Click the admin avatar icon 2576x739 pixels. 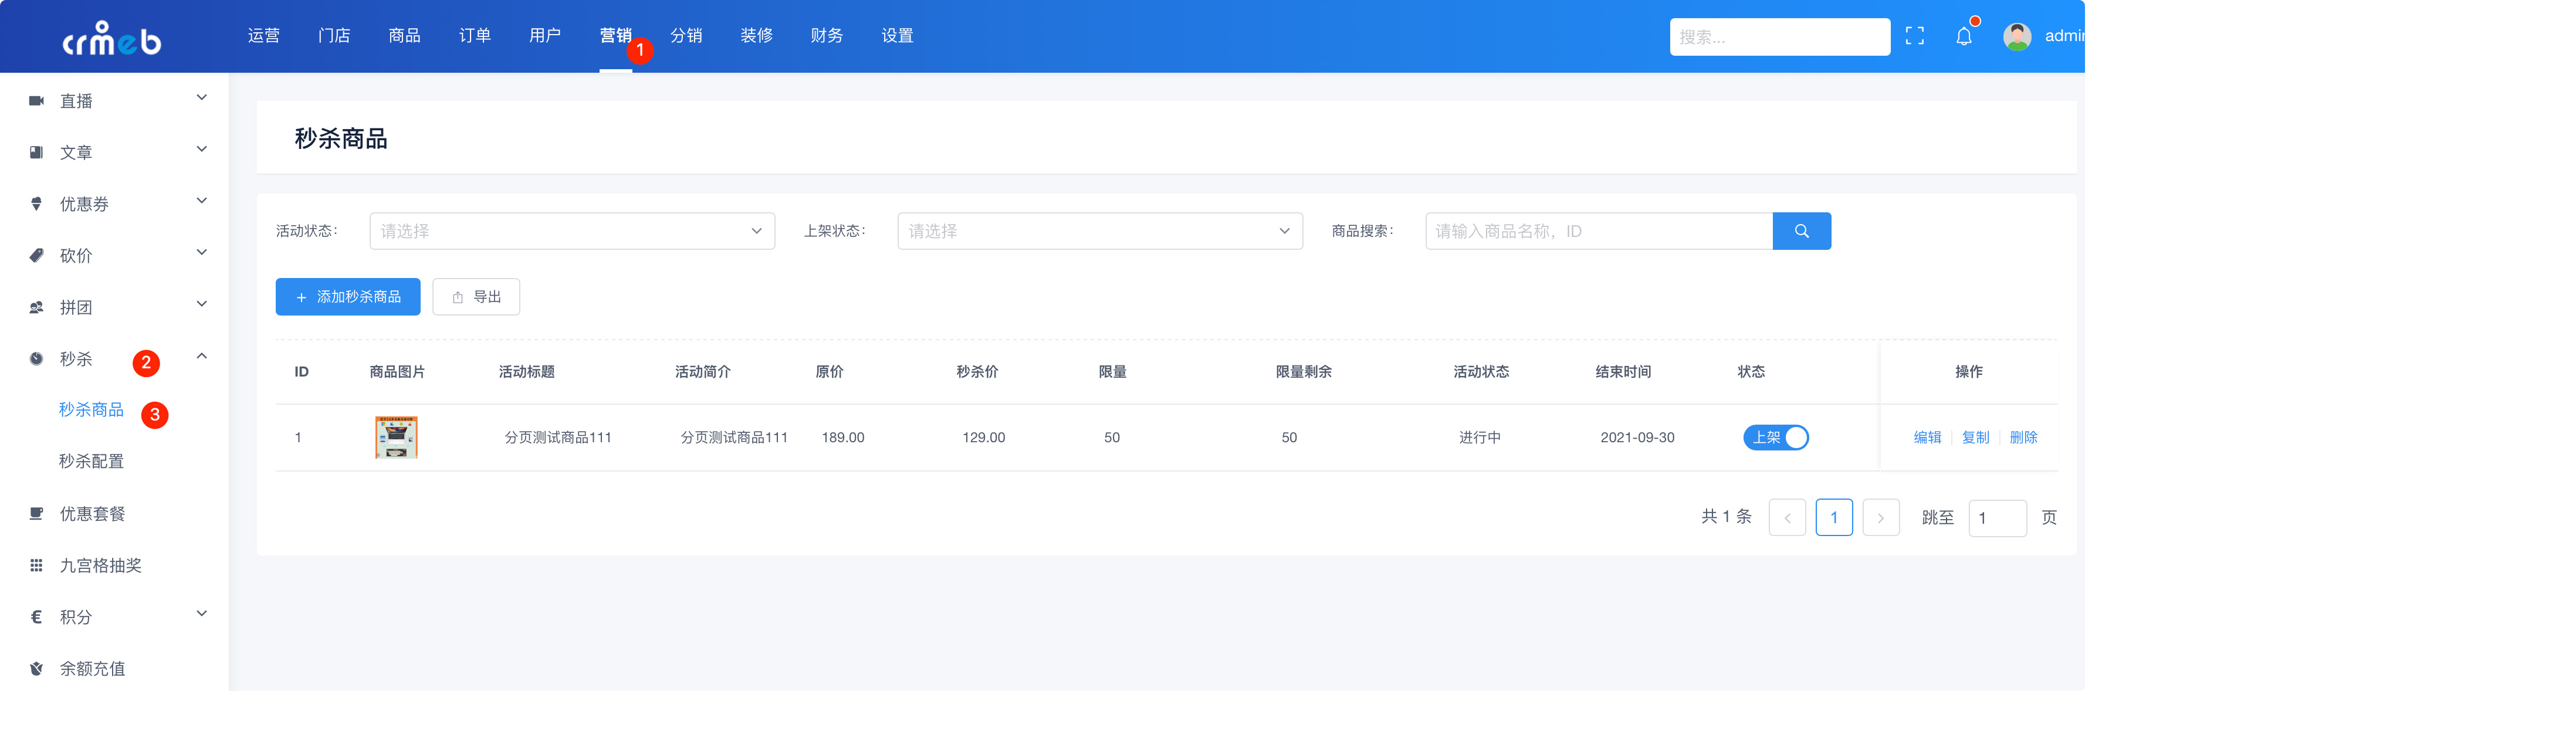coord(2016,36)
